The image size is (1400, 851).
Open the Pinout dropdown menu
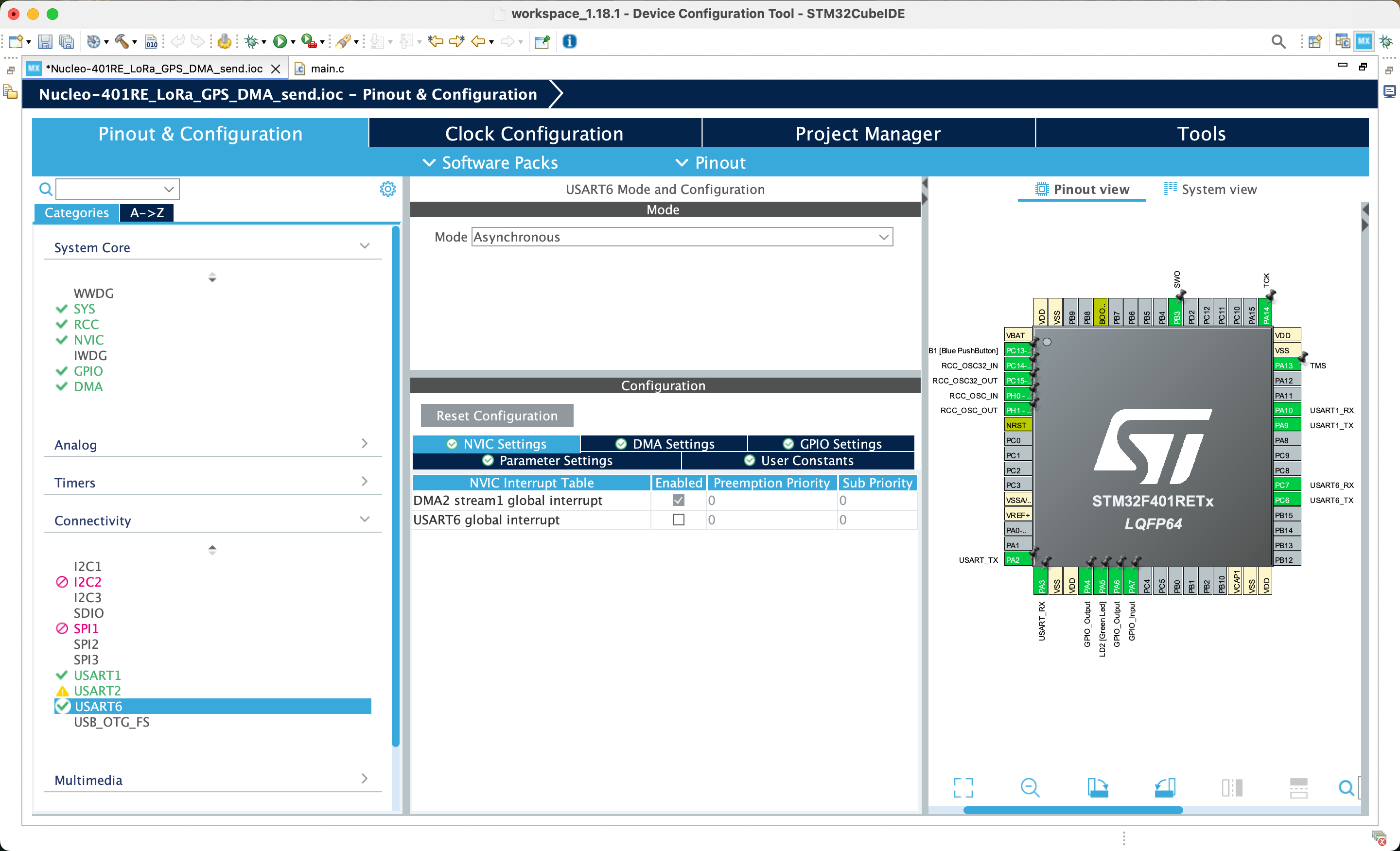point(711,163)
